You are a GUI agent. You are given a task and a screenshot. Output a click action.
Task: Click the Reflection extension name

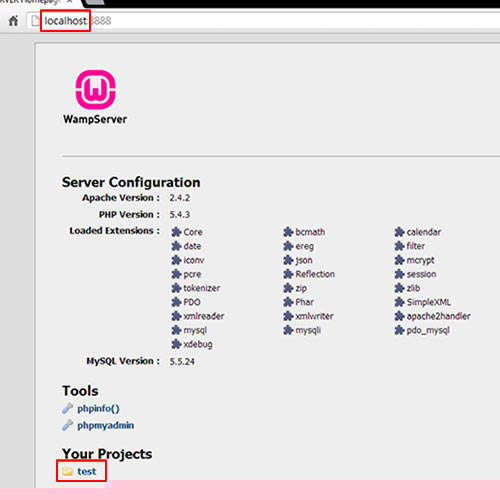click(315, 274)
